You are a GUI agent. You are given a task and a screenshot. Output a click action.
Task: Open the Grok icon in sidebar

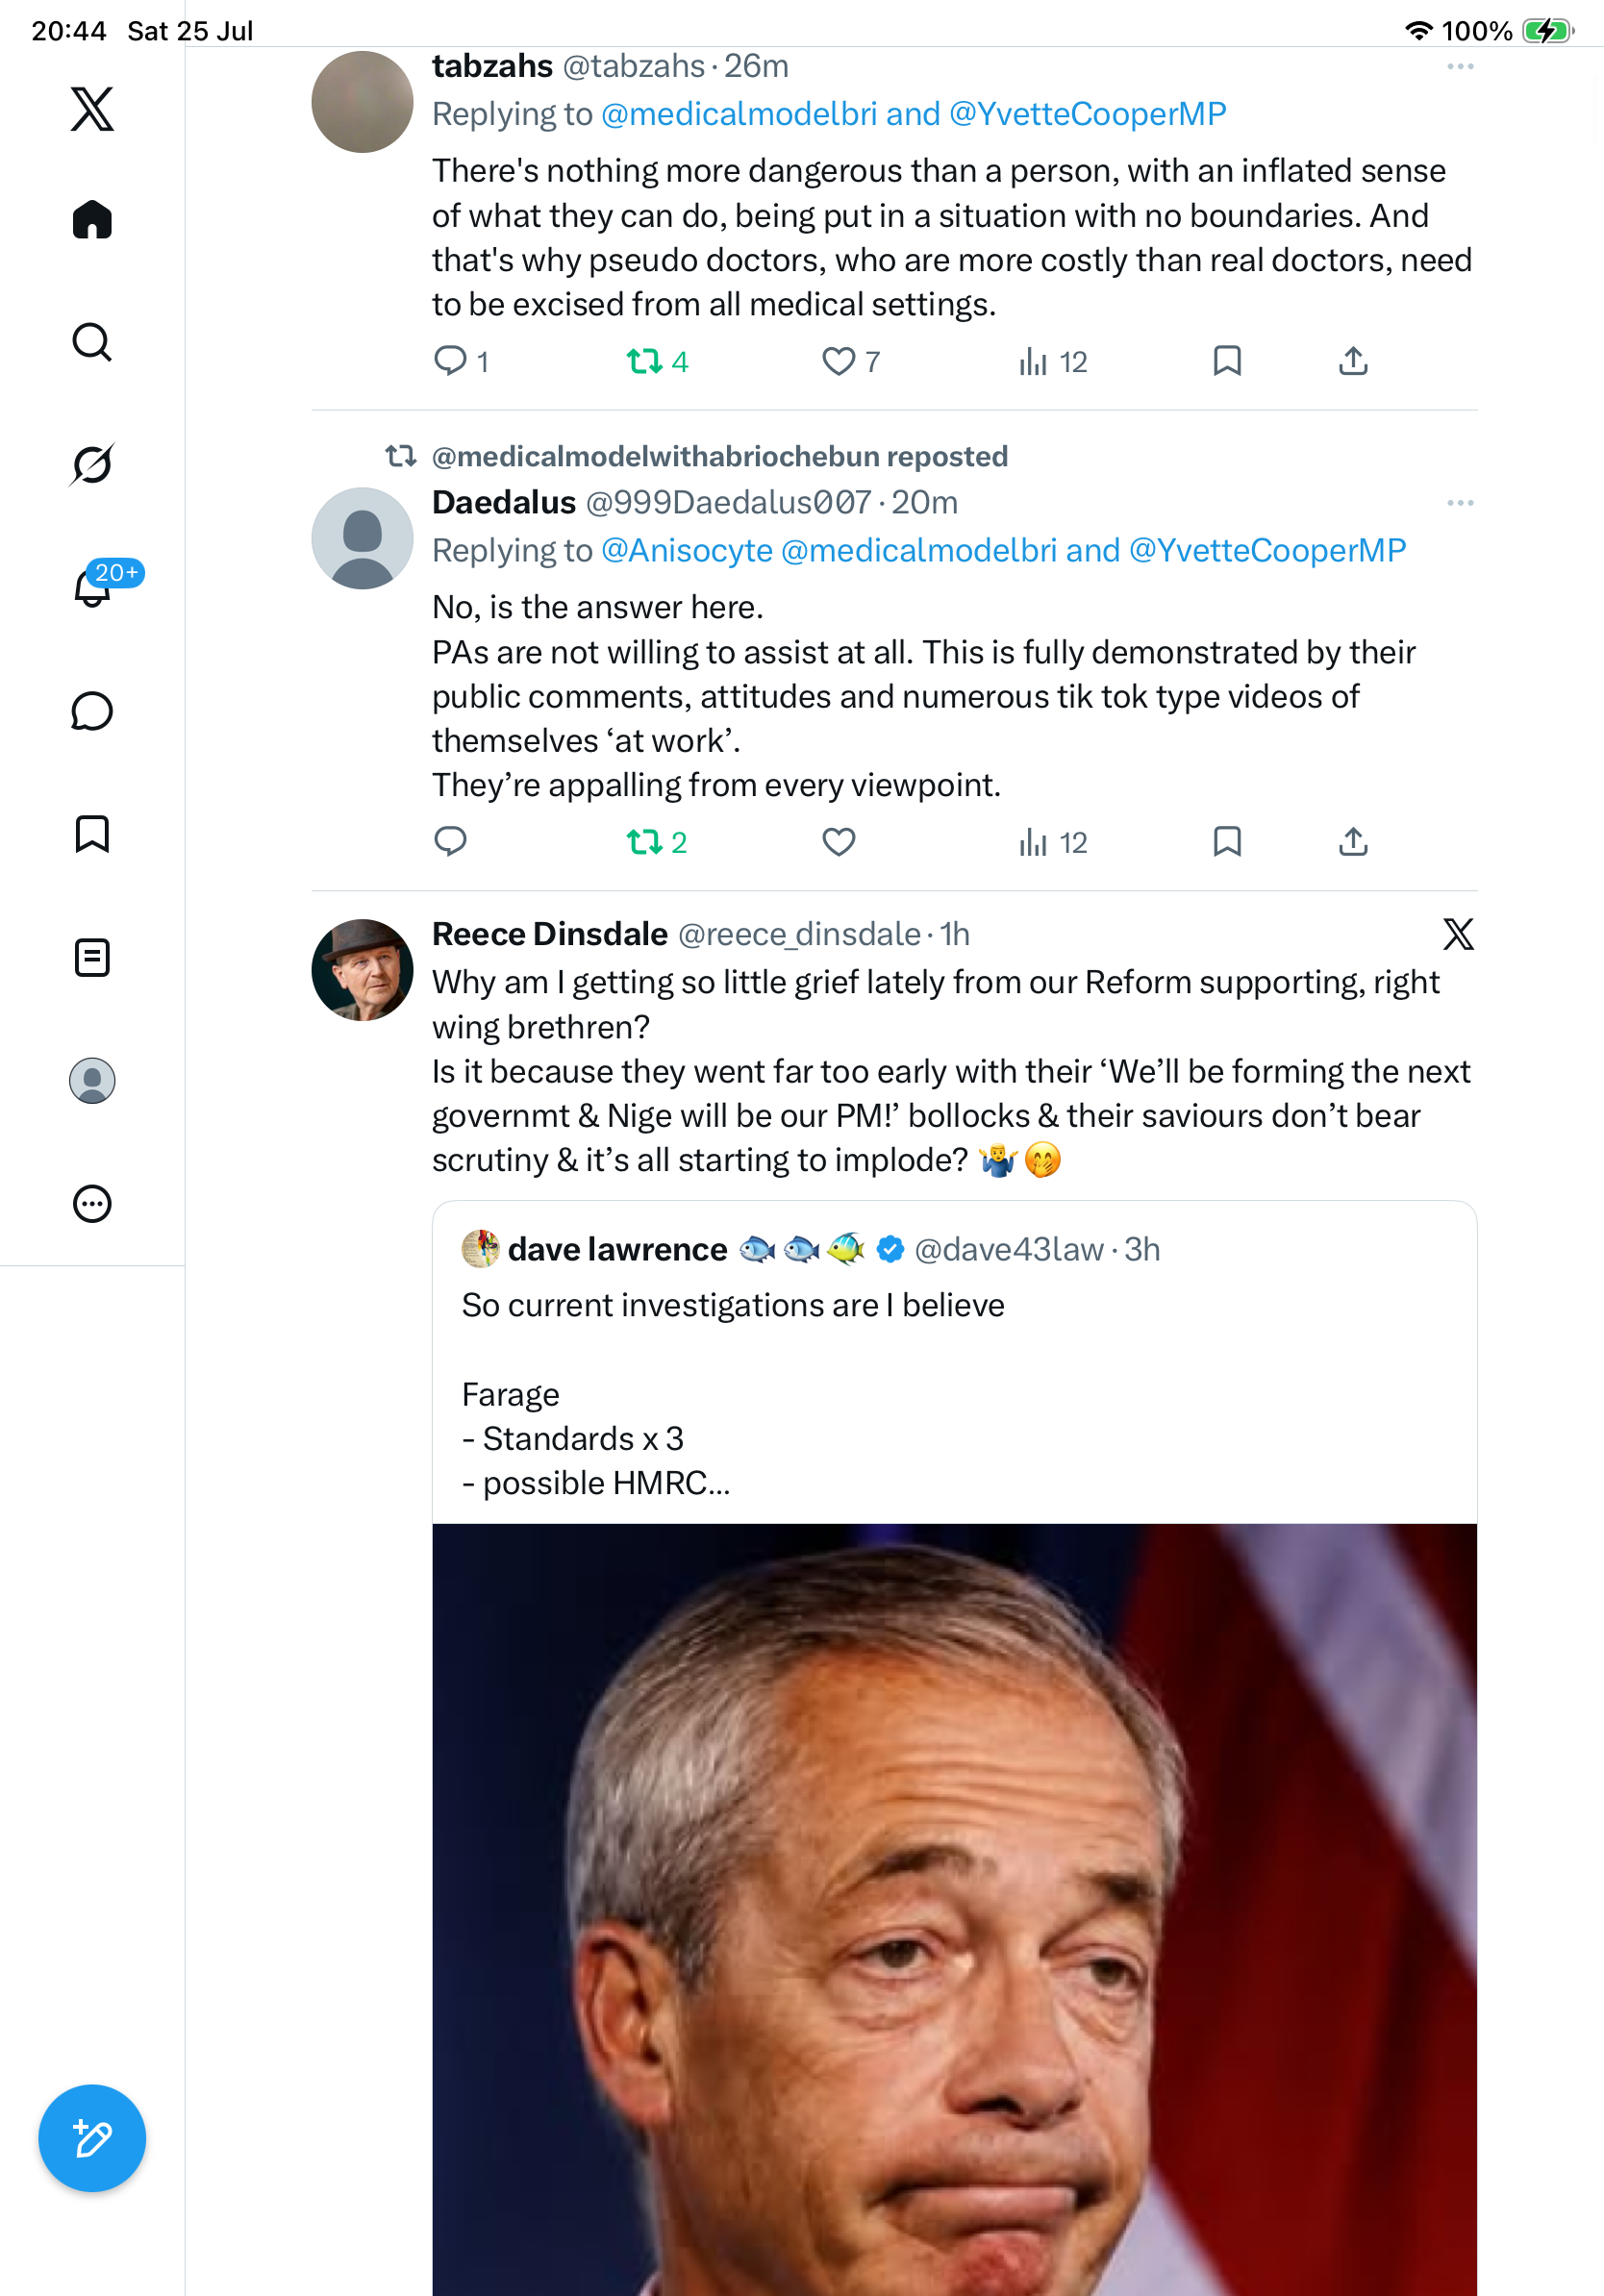92,464
